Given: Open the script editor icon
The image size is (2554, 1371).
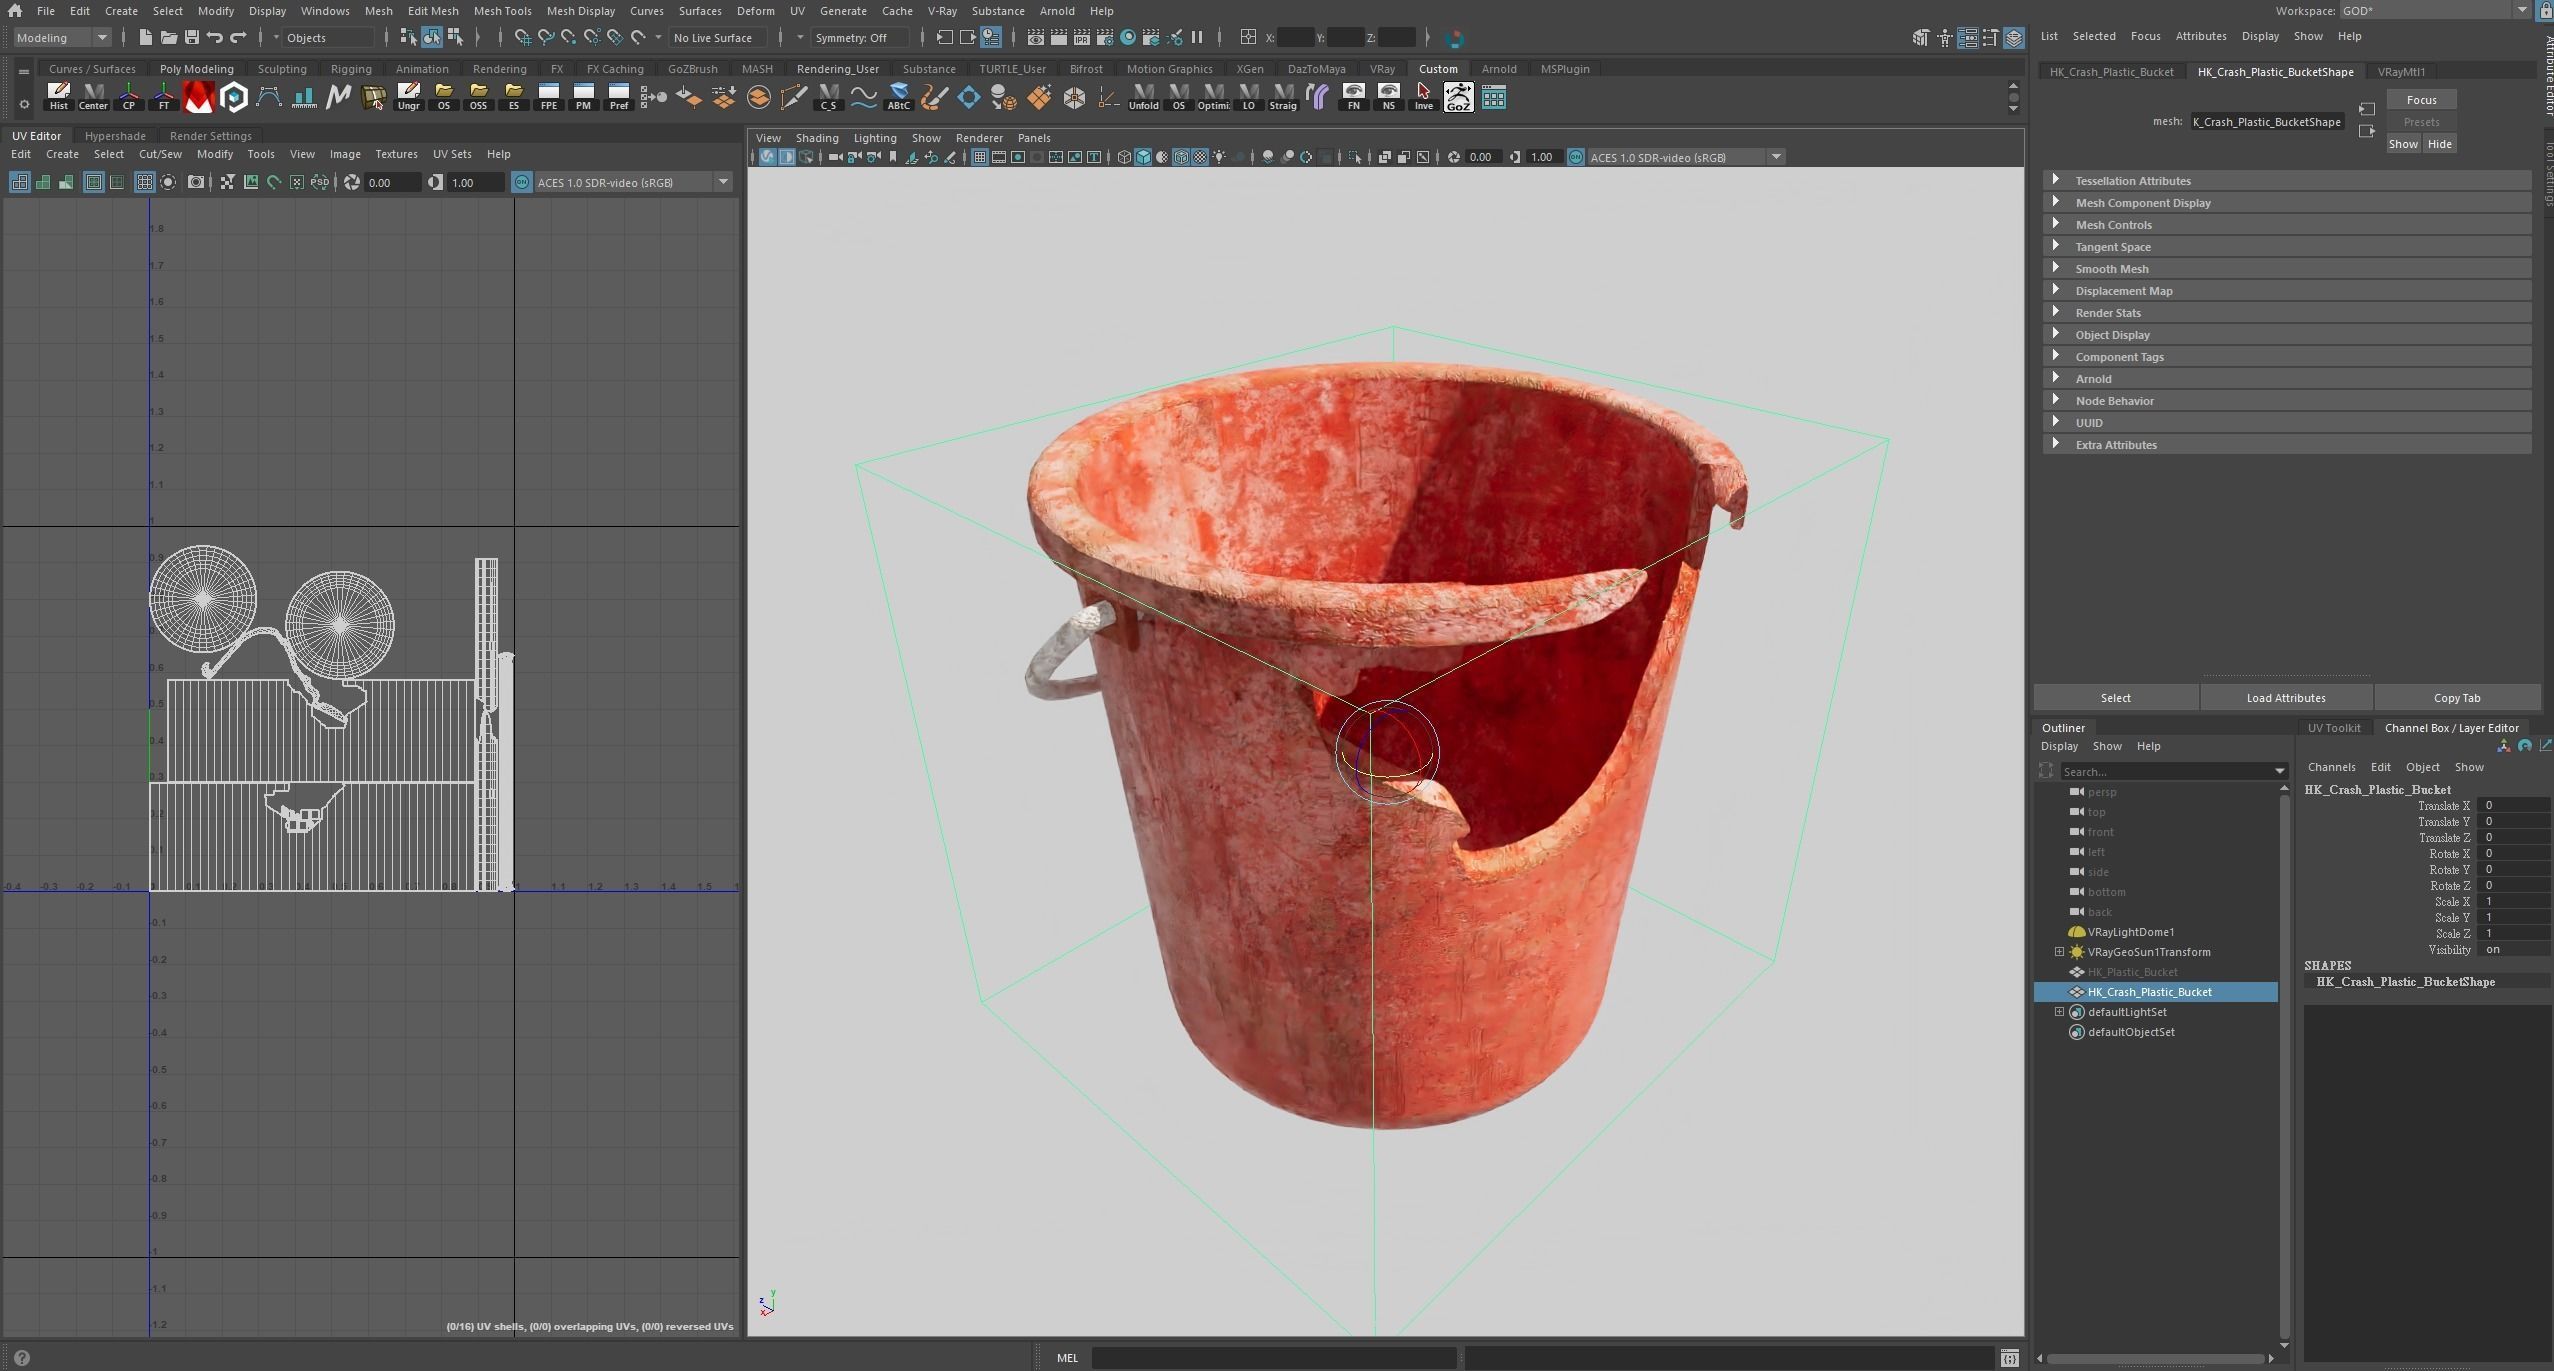Looking at the screenshot, I should 2009,1358.
